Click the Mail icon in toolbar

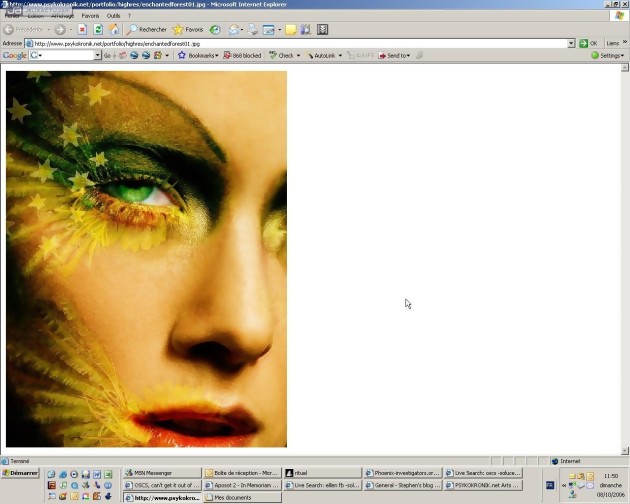tap(235, 30)
